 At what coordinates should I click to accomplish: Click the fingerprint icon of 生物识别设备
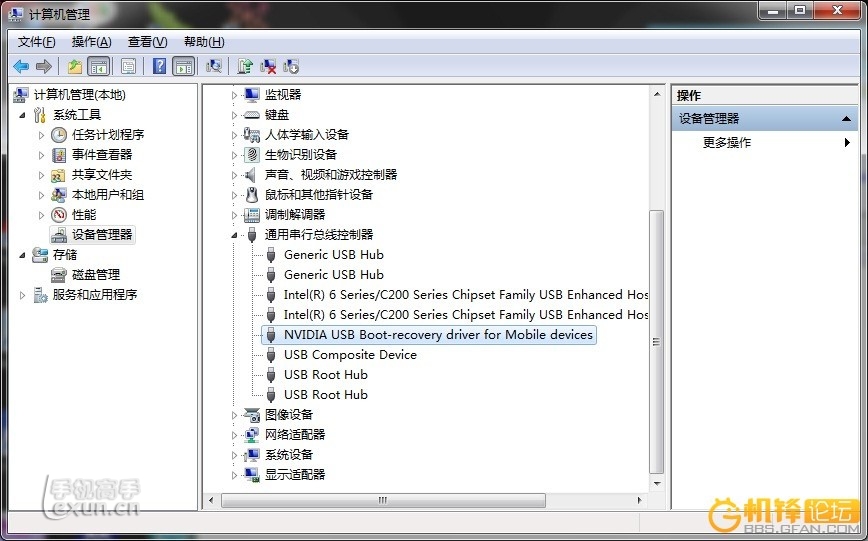click(x=252, y=154)
